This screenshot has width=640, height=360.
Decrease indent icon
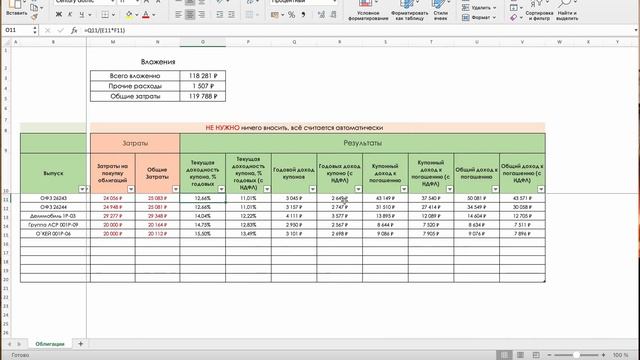[220, 15]
